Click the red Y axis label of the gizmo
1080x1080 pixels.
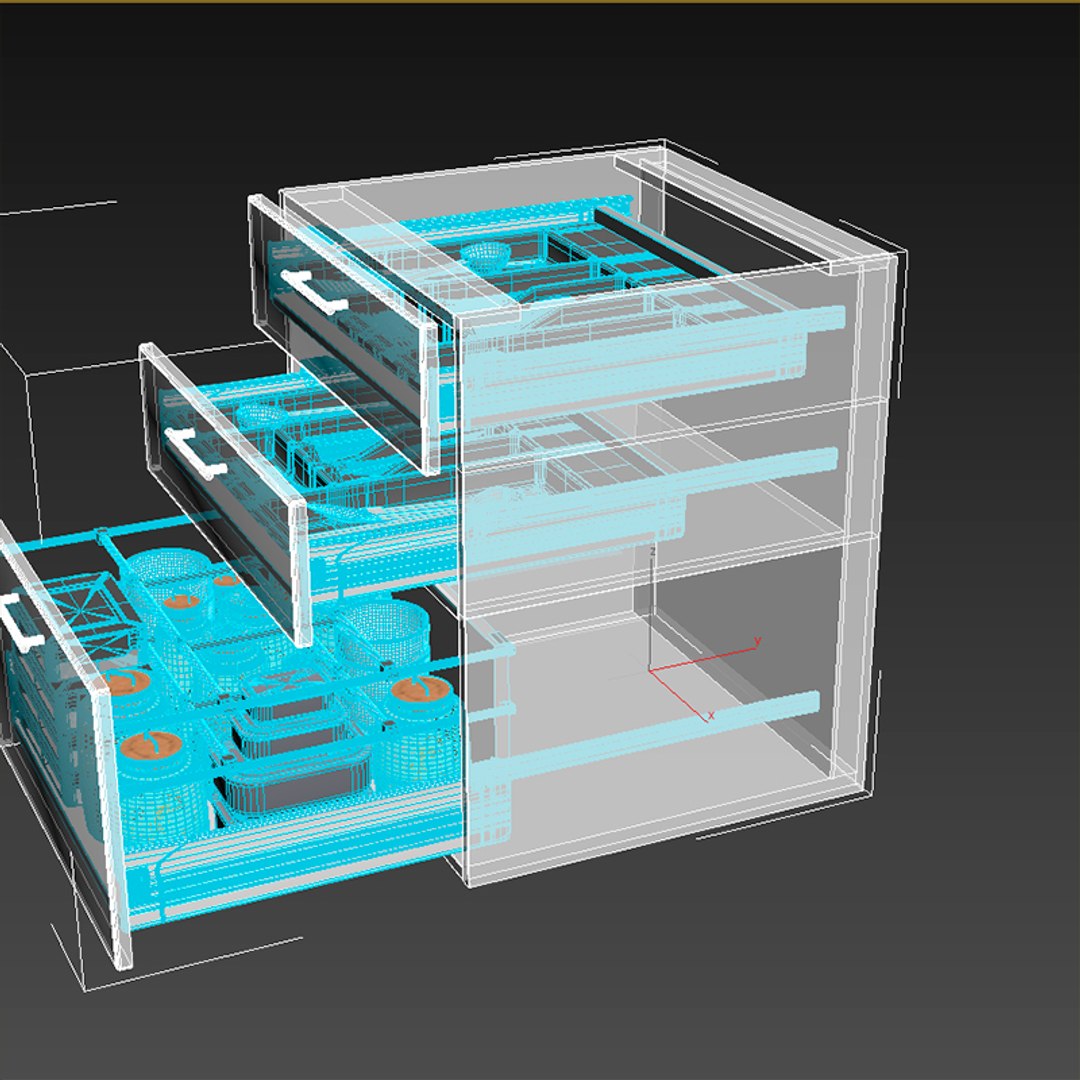click(757, 641)
